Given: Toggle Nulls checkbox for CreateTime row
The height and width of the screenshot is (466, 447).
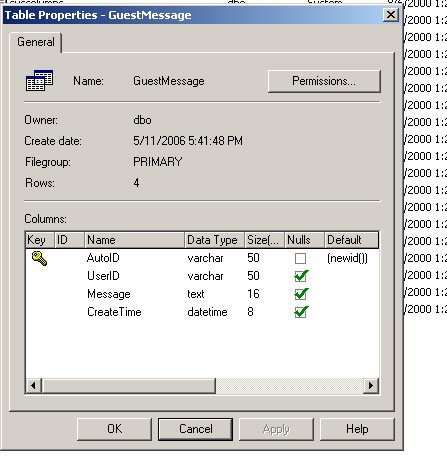Looking at the screenshot, I should 300,312.
